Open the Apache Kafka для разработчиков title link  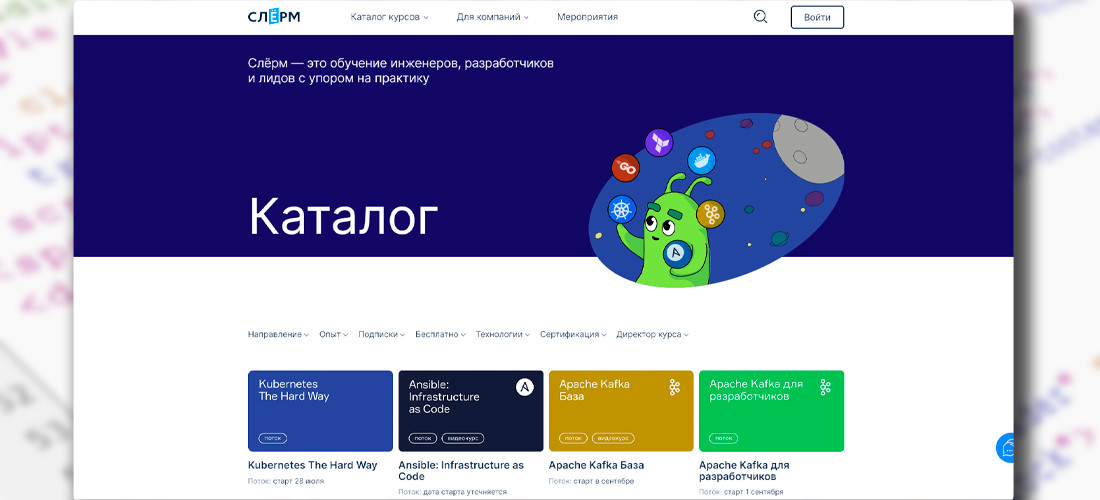744,471
